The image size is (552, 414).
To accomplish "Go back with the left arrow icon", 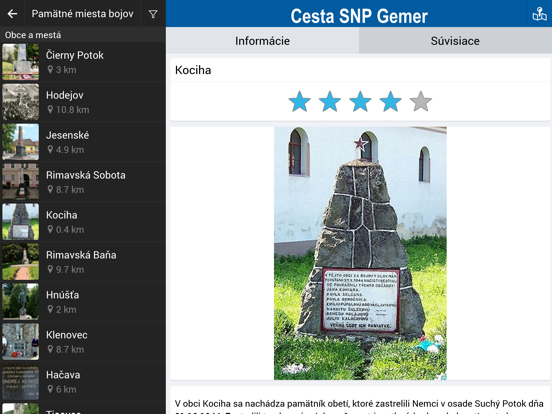I will click(12, 14).
